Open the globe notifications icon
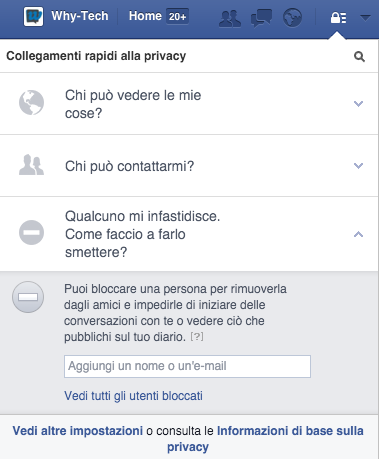 tap(292, 17)
